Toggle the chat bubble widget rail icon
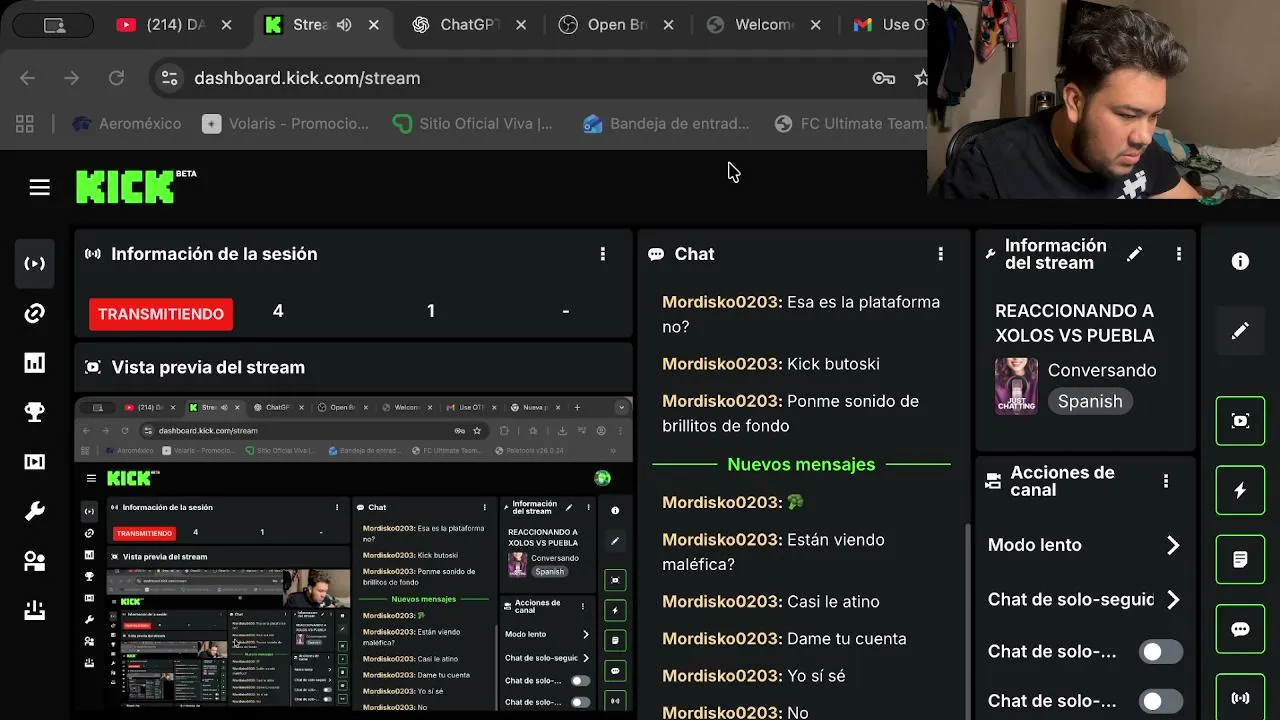1280x720 pixels. (1240, 629)
